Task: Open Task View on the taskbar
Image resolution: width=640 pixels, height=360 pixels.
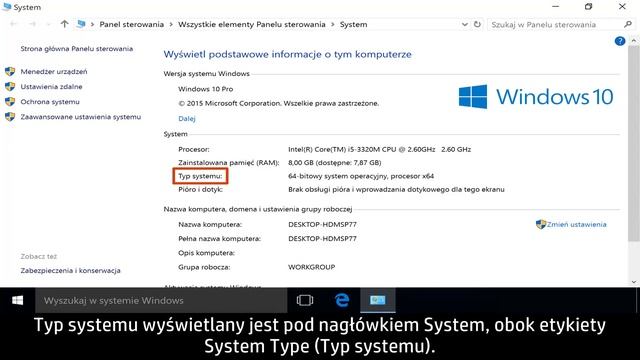Action: click(x=305, y=300)
